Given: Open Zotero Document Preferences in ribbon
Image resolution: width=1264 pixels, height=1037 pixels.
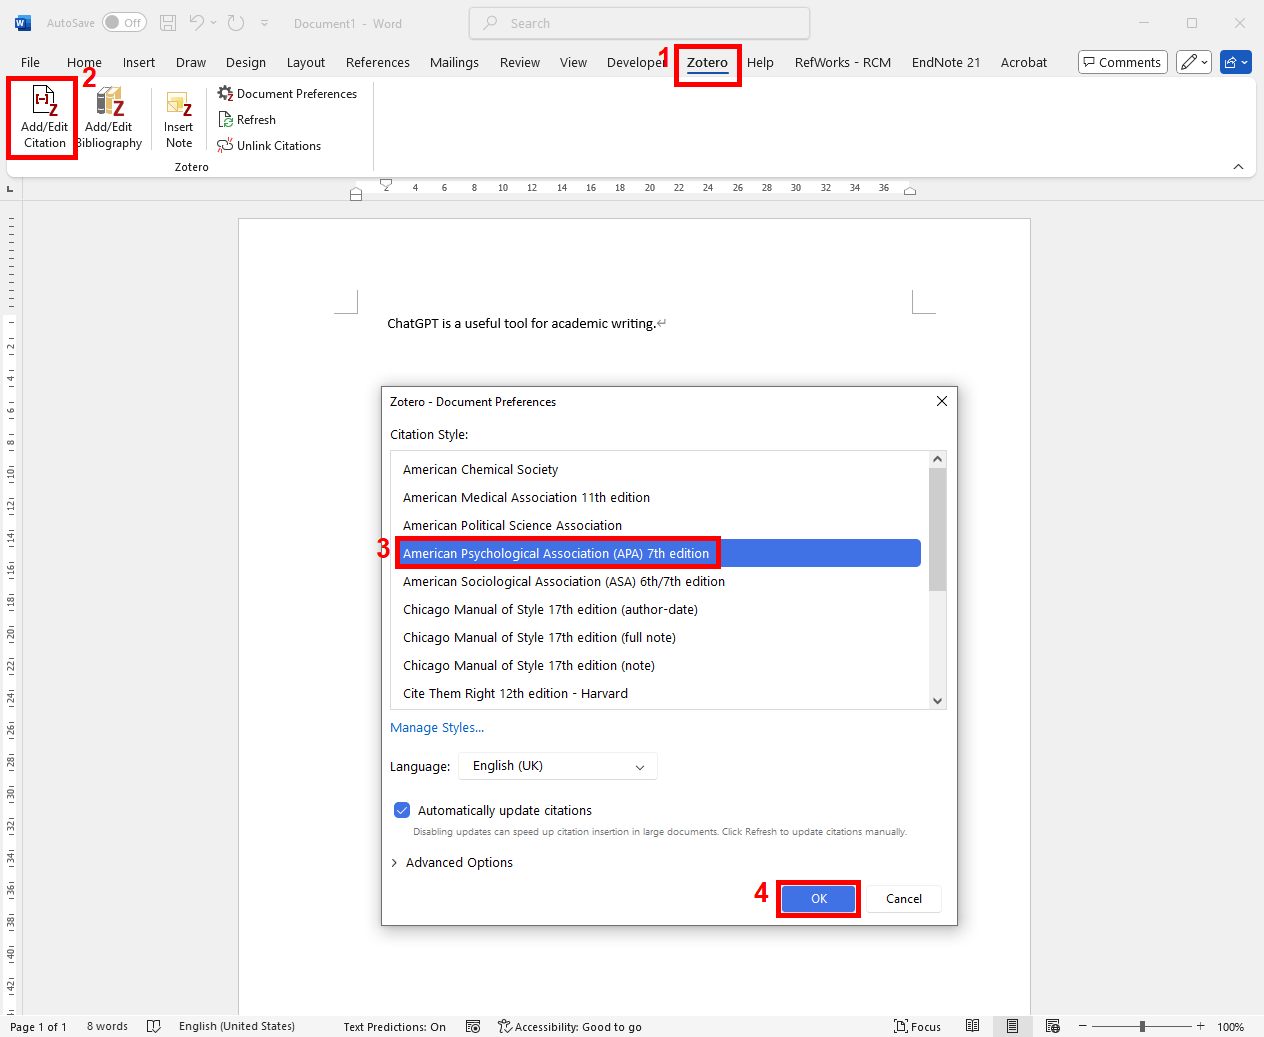Looking at the screenshot, I should point(287,94).
